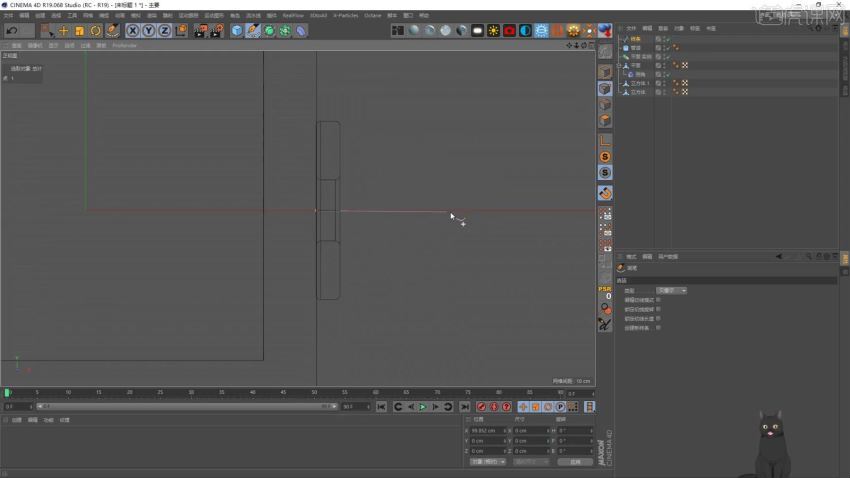Click the Make Editable icon

(605, 52)
